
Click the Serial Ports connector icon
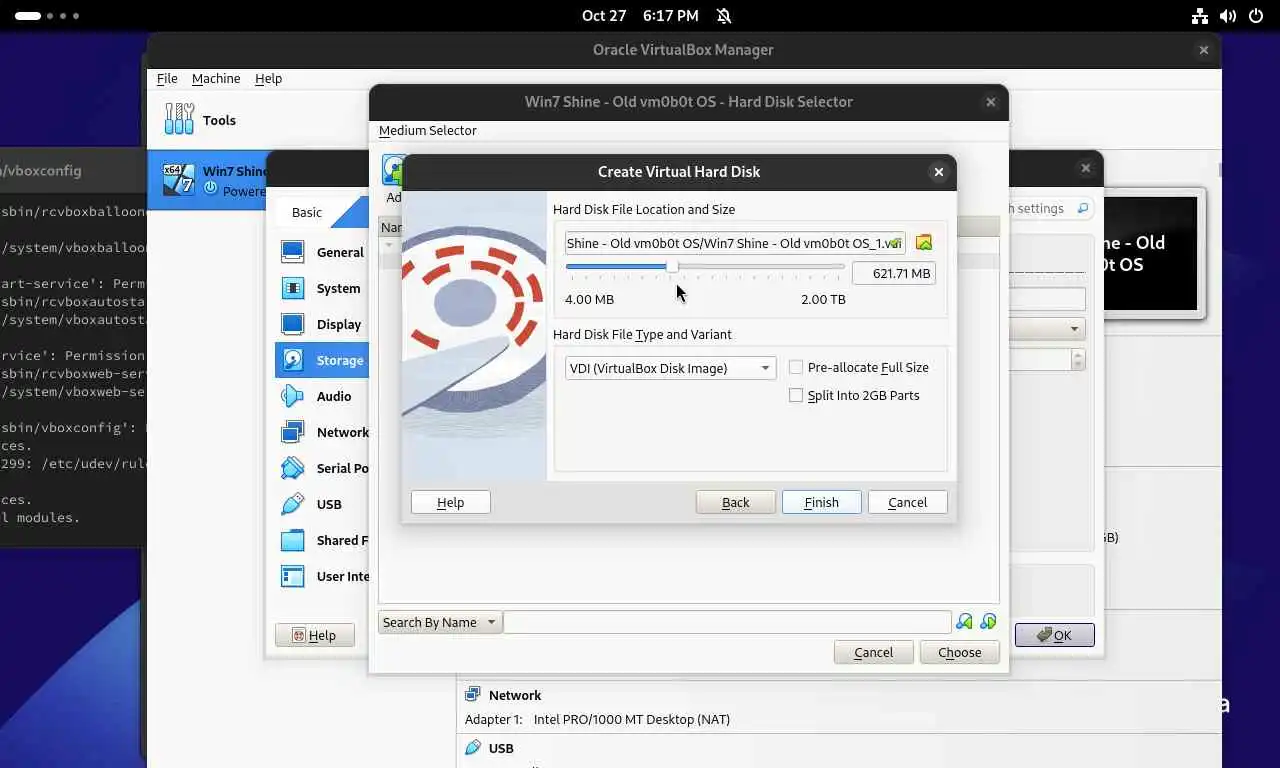click(x=292, y=468)
